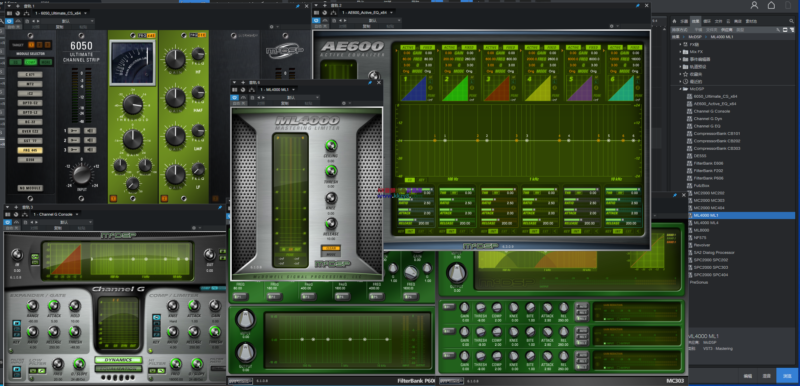Click the NO MODULE button in 6050
Screen dimensions: 800x386
30,188
